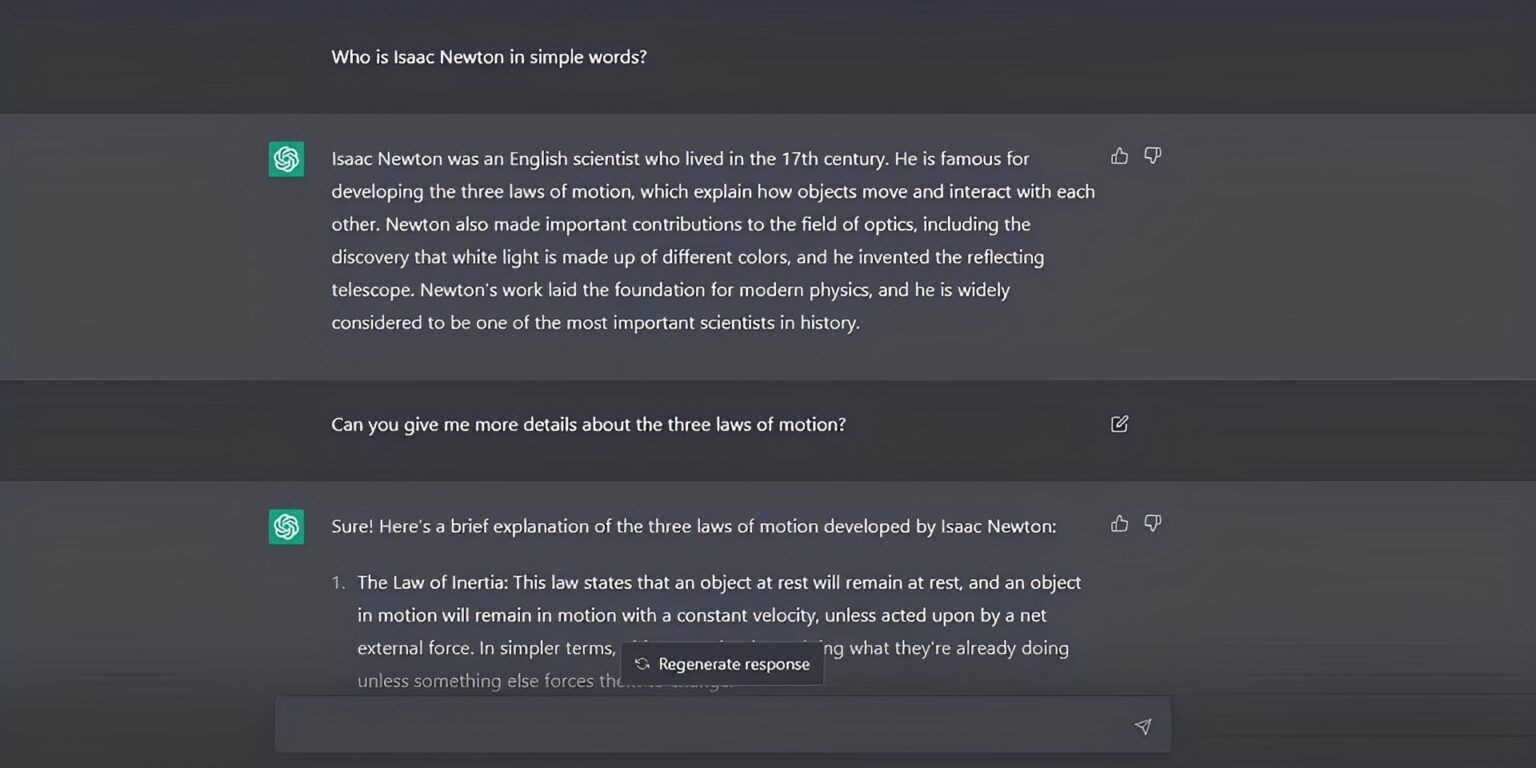1536x768 pixels.
Task: Click the "Sure! Here's a brief explanation" line
Action: tap(693, 526)
